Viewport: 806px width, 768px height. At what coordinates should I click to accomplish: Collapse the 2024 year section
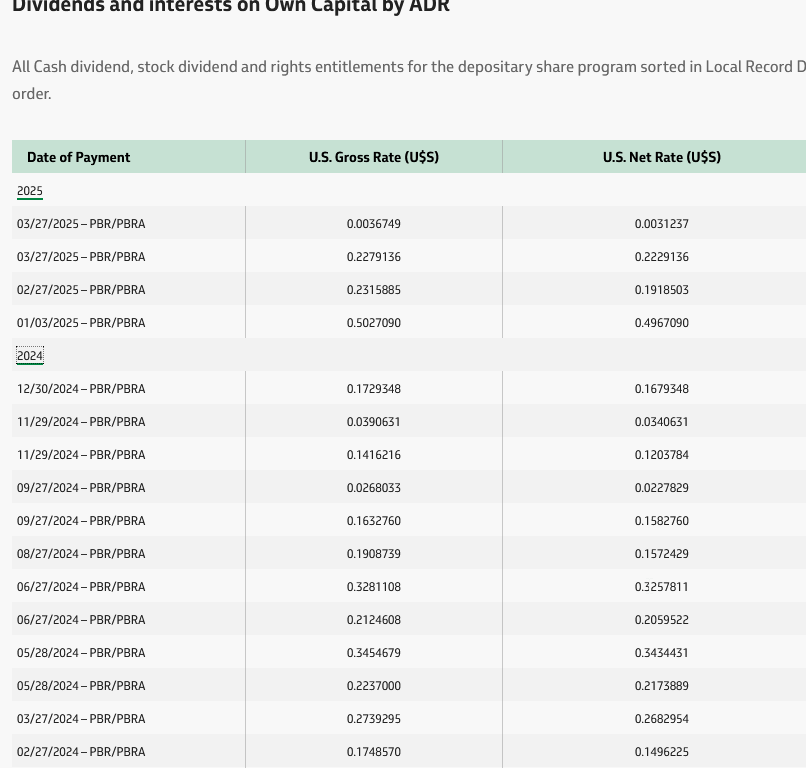click(x=30, y=356)
